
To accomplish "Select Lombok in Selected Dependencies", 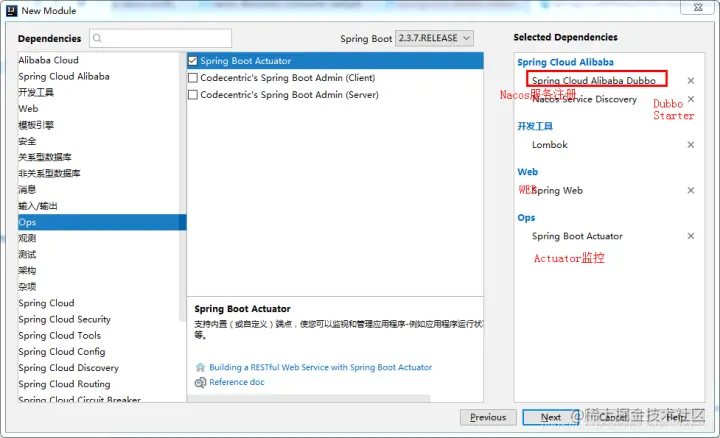I will click(550, 145).
